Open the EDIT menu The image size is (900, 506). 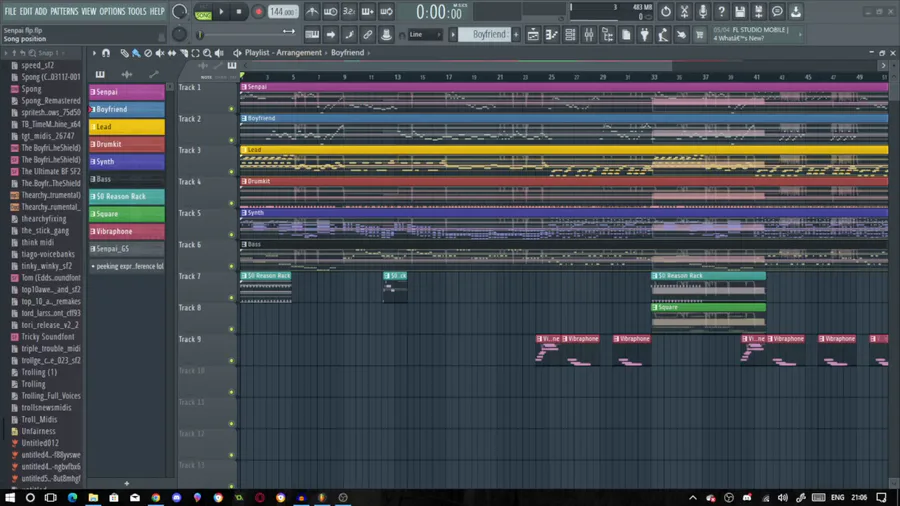click(x=26, y=11)
